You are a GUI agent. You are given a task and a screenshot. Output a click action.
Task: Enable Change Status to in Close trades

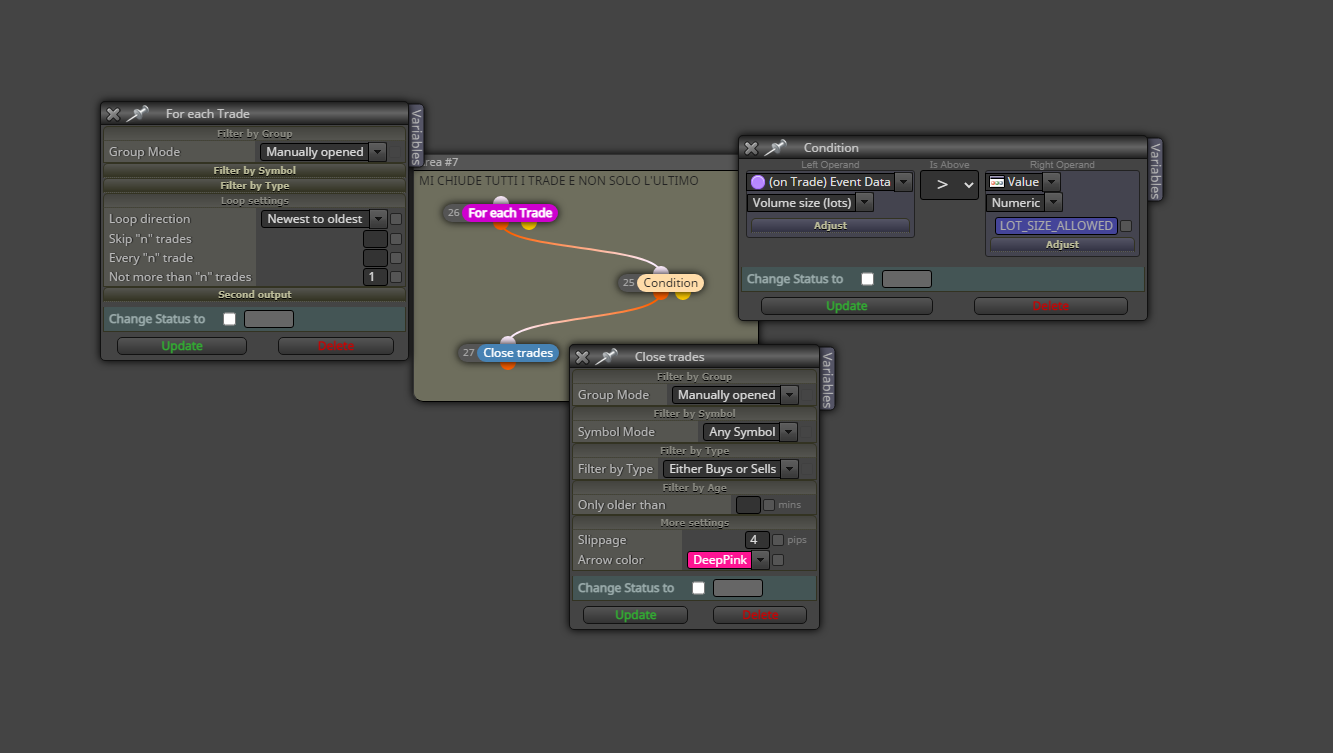point(698,588)
